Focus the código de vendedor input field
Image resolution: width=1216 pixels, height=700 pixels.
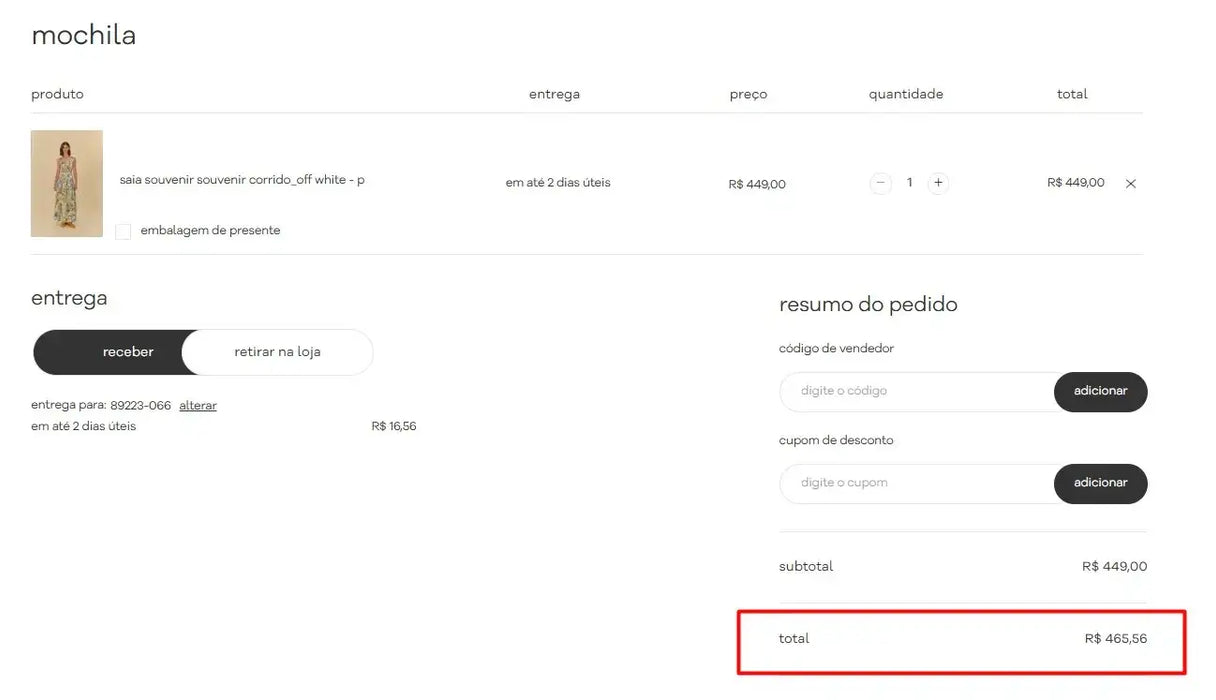[916, 391]
